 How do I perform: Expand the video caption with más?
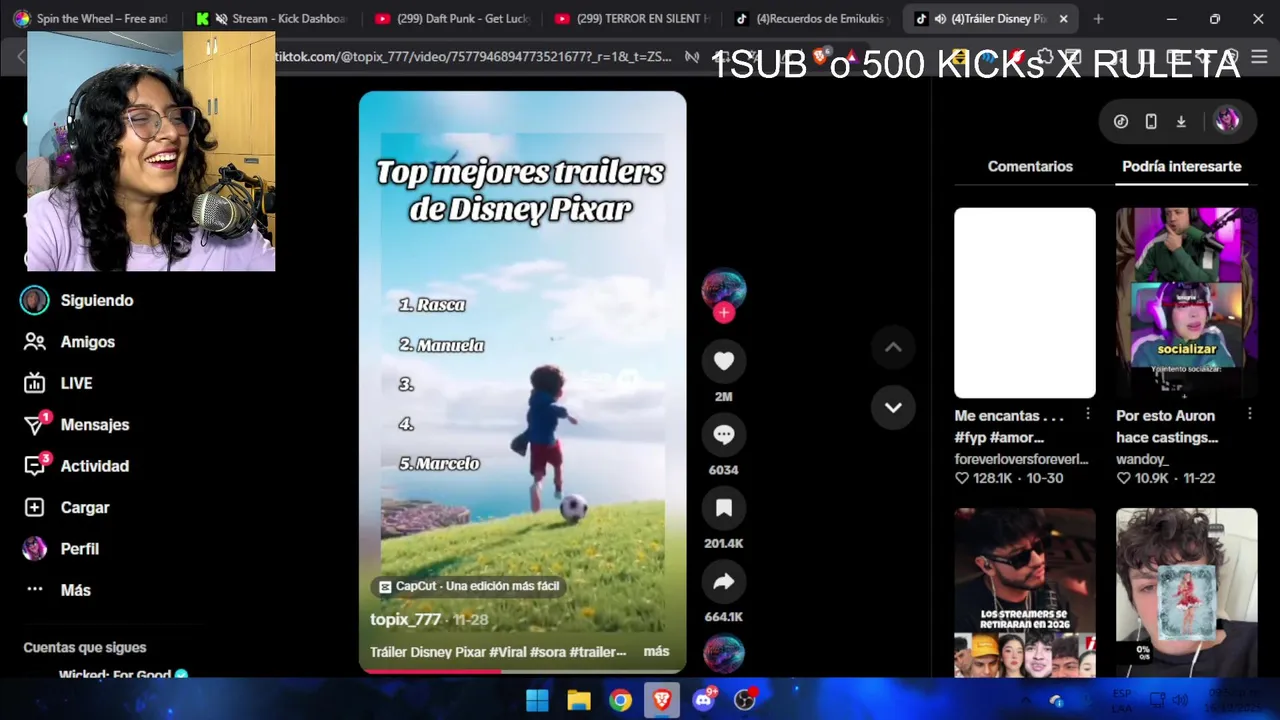[x=656, y=651]
